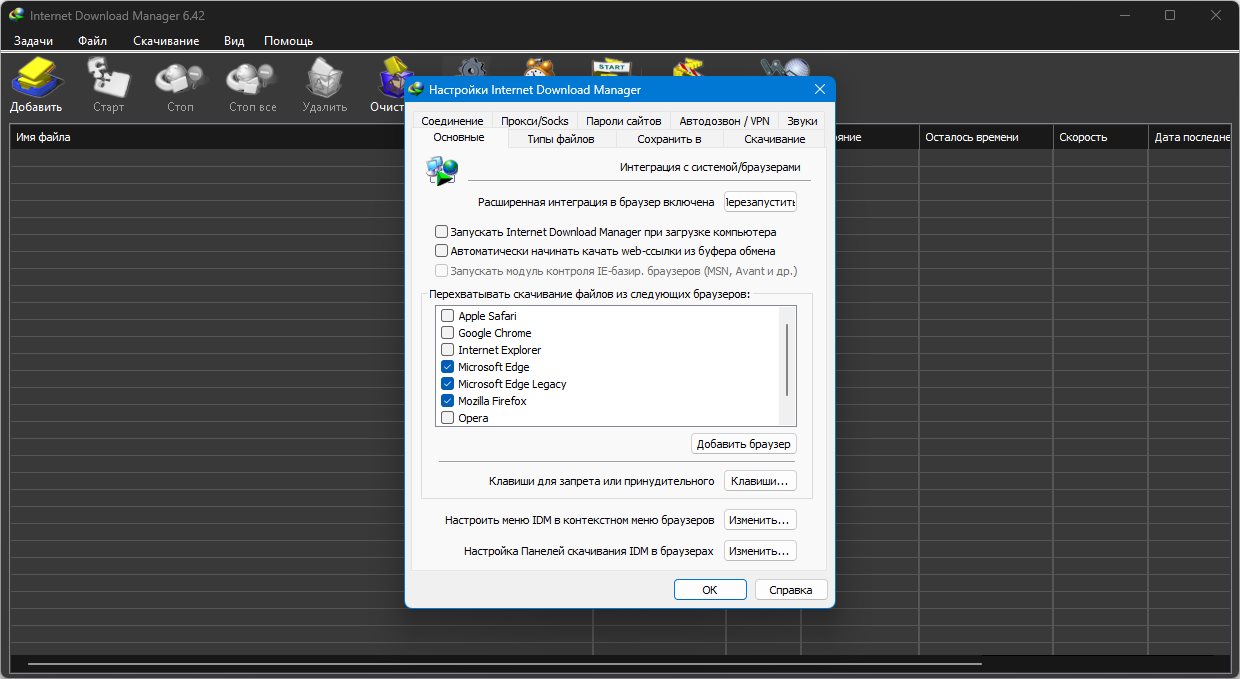Click the Добавить браузер button
This screenshot has height=679, width=1240.
tap(743, 444)
